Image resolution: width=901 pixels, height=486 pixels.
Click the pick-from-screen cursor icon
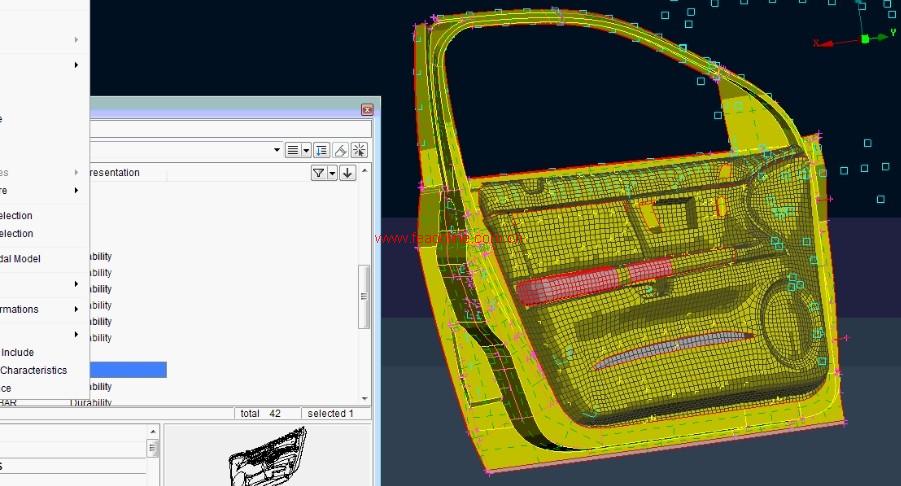(x=358, y=150)
